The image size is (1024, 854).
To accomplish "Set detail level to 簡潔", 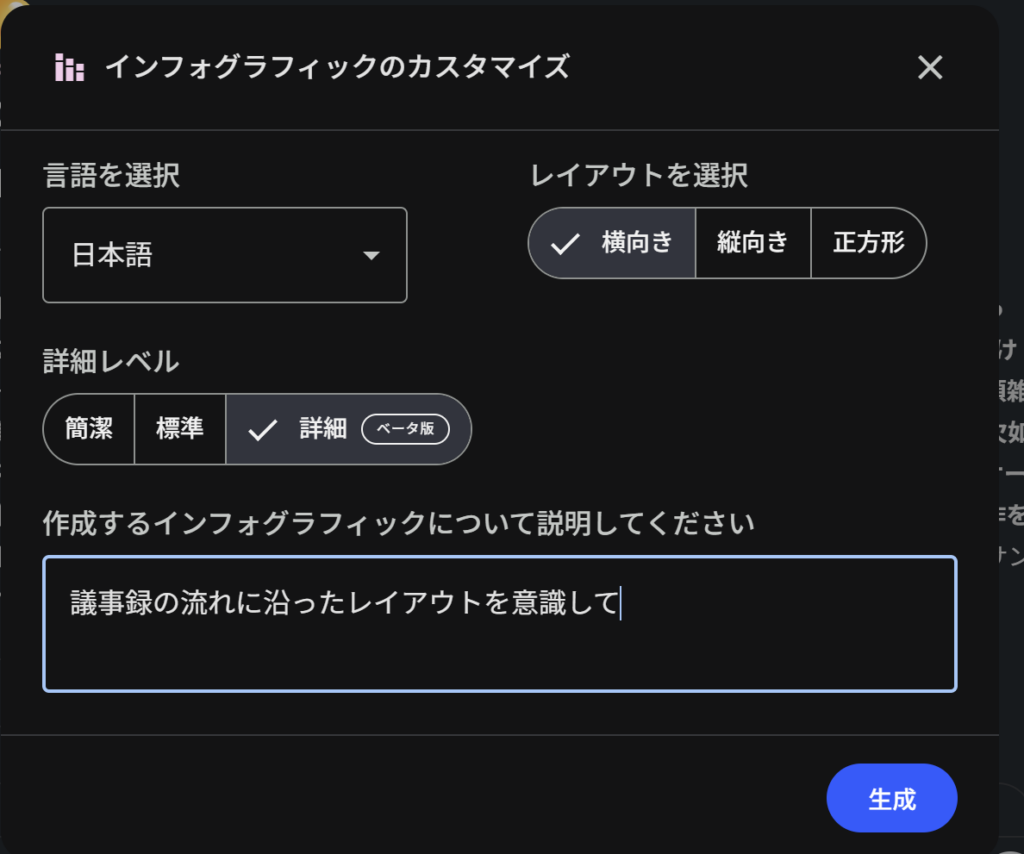I will click(x=89, y=429).
